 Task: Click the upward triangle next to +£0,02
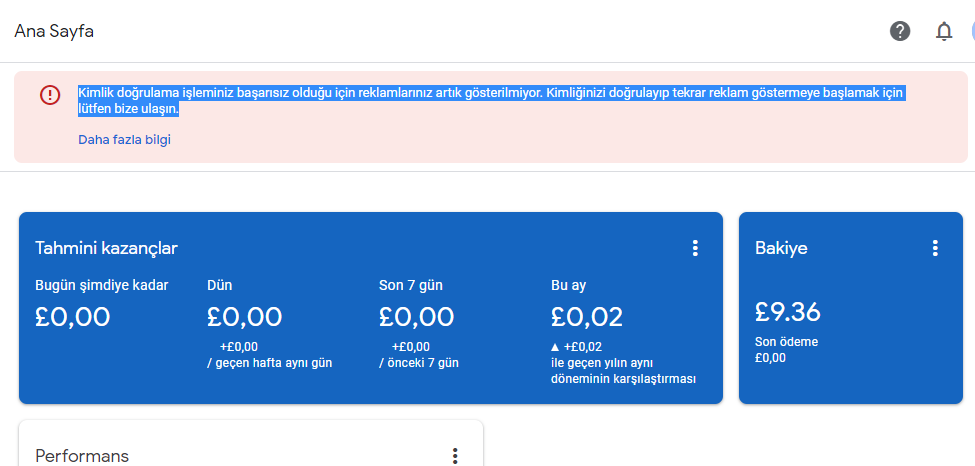[555, 347]
